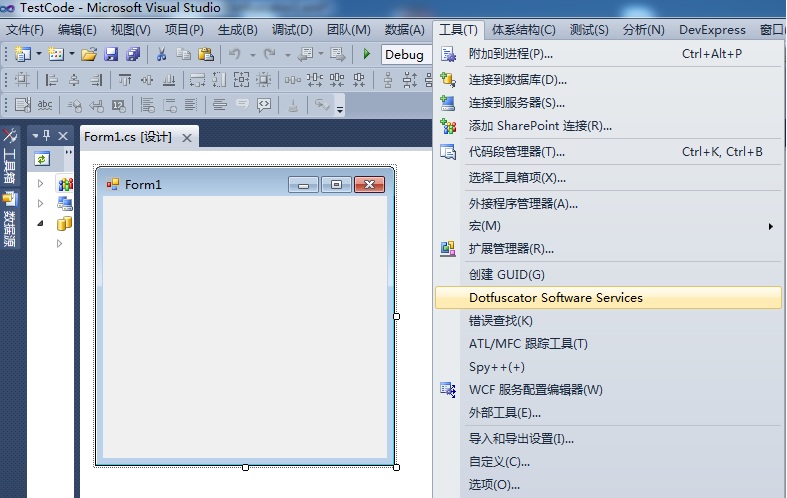This screenshot has height=498, width=787.
Task: Open Navigate Backward dropdown arrow
Action: tap(321, 54)
